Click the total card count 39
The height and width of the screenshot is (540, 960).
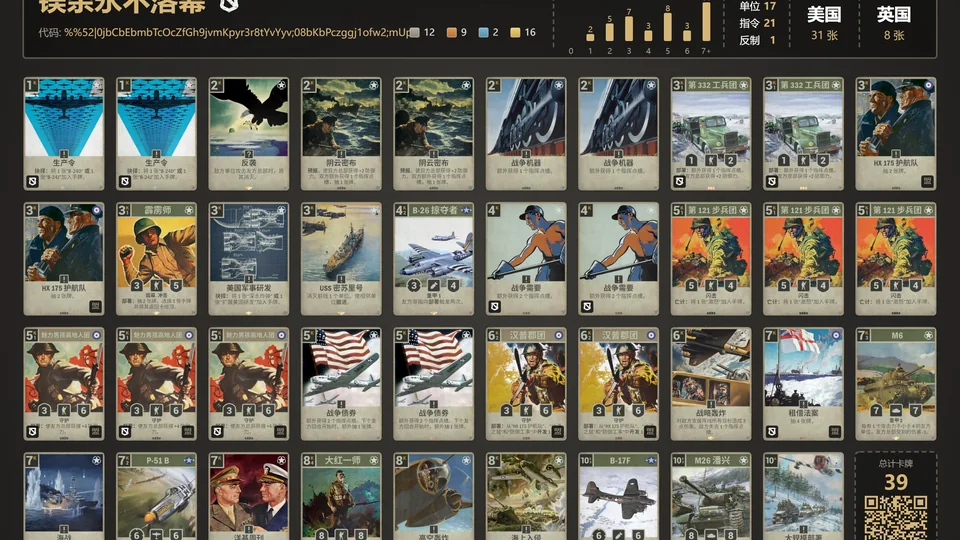click(x=896, y=482)
